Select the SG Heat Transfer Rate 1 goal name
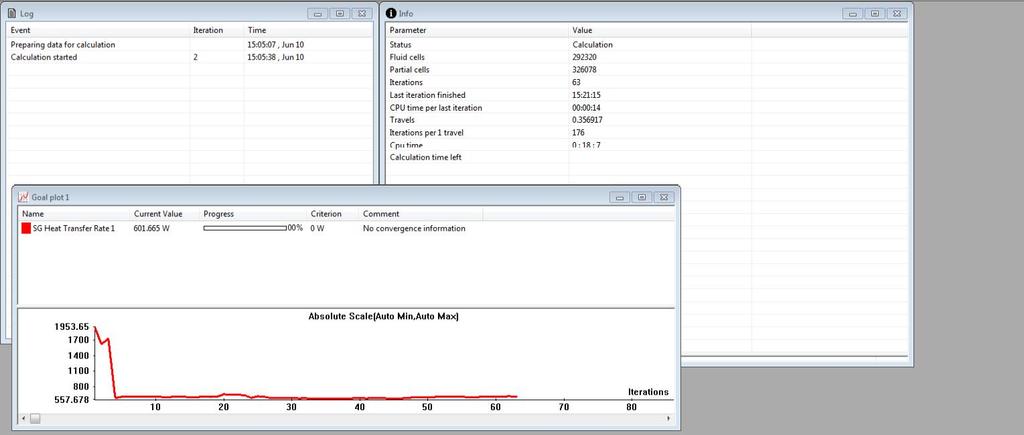The height and width of the screenshot is (435, 1024). (74, 229)
